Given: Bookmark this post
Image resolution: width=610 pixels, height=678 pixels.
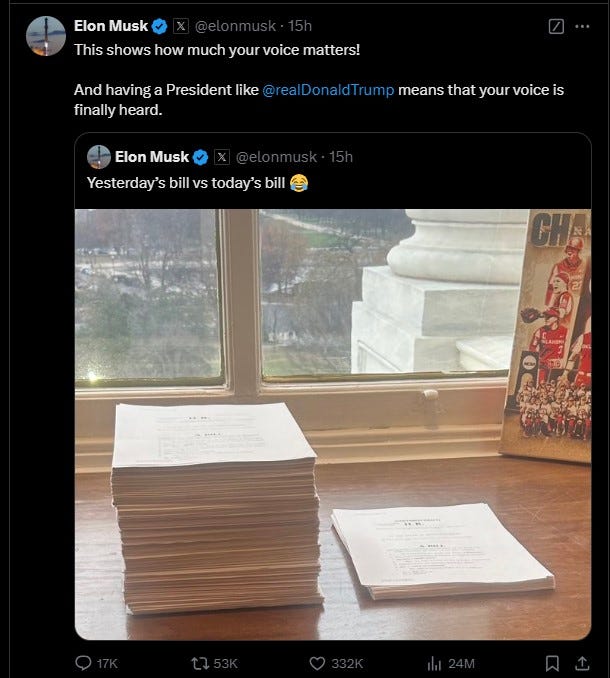Looking at the screenshot, I should pos(552,663).
